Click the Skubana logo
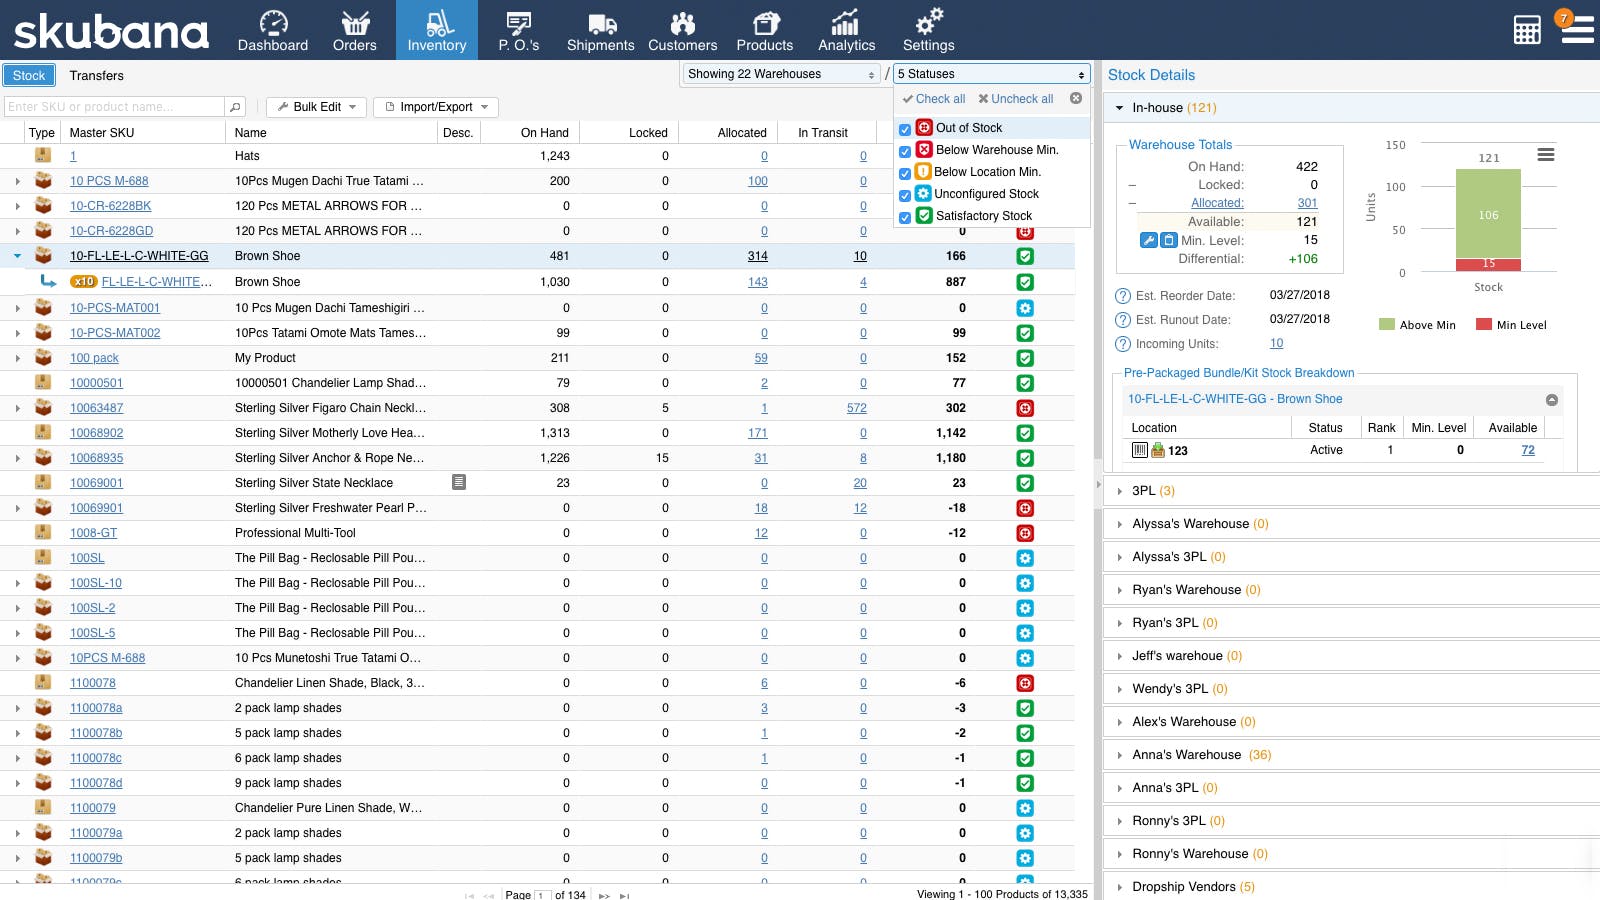The width and height of the screenshot is (1600, 900). pyautogui.click(x=111, y=31)
